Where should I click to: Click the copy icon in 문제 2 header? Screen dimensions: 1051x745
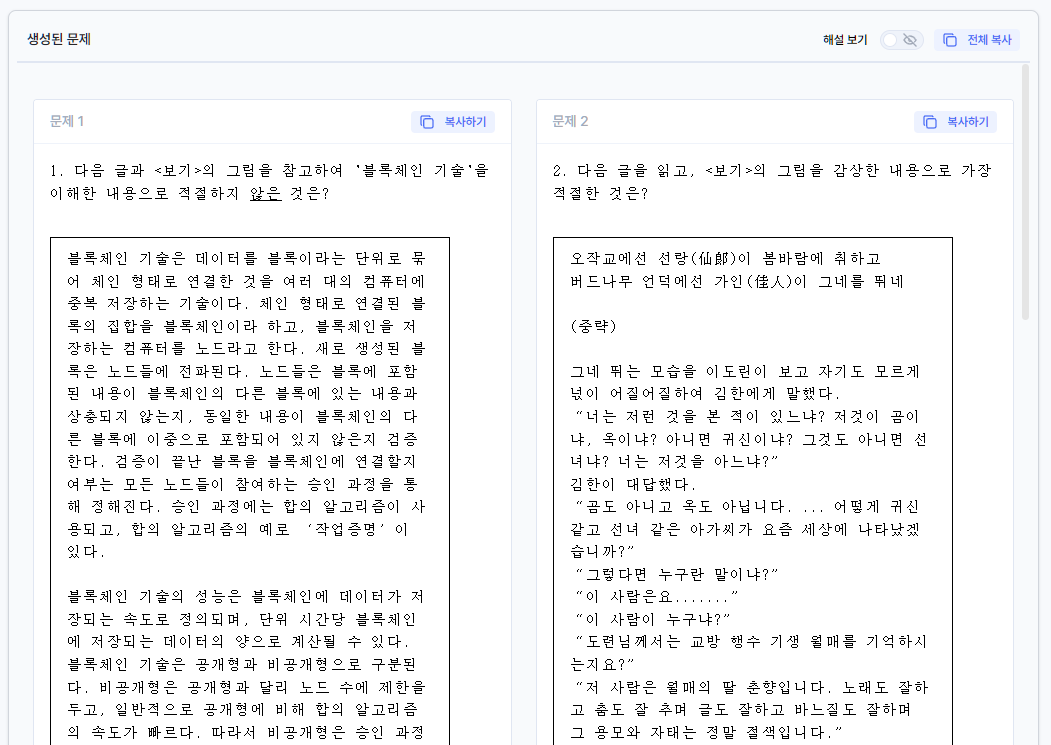pyautogui.click(x=930, y=122)
